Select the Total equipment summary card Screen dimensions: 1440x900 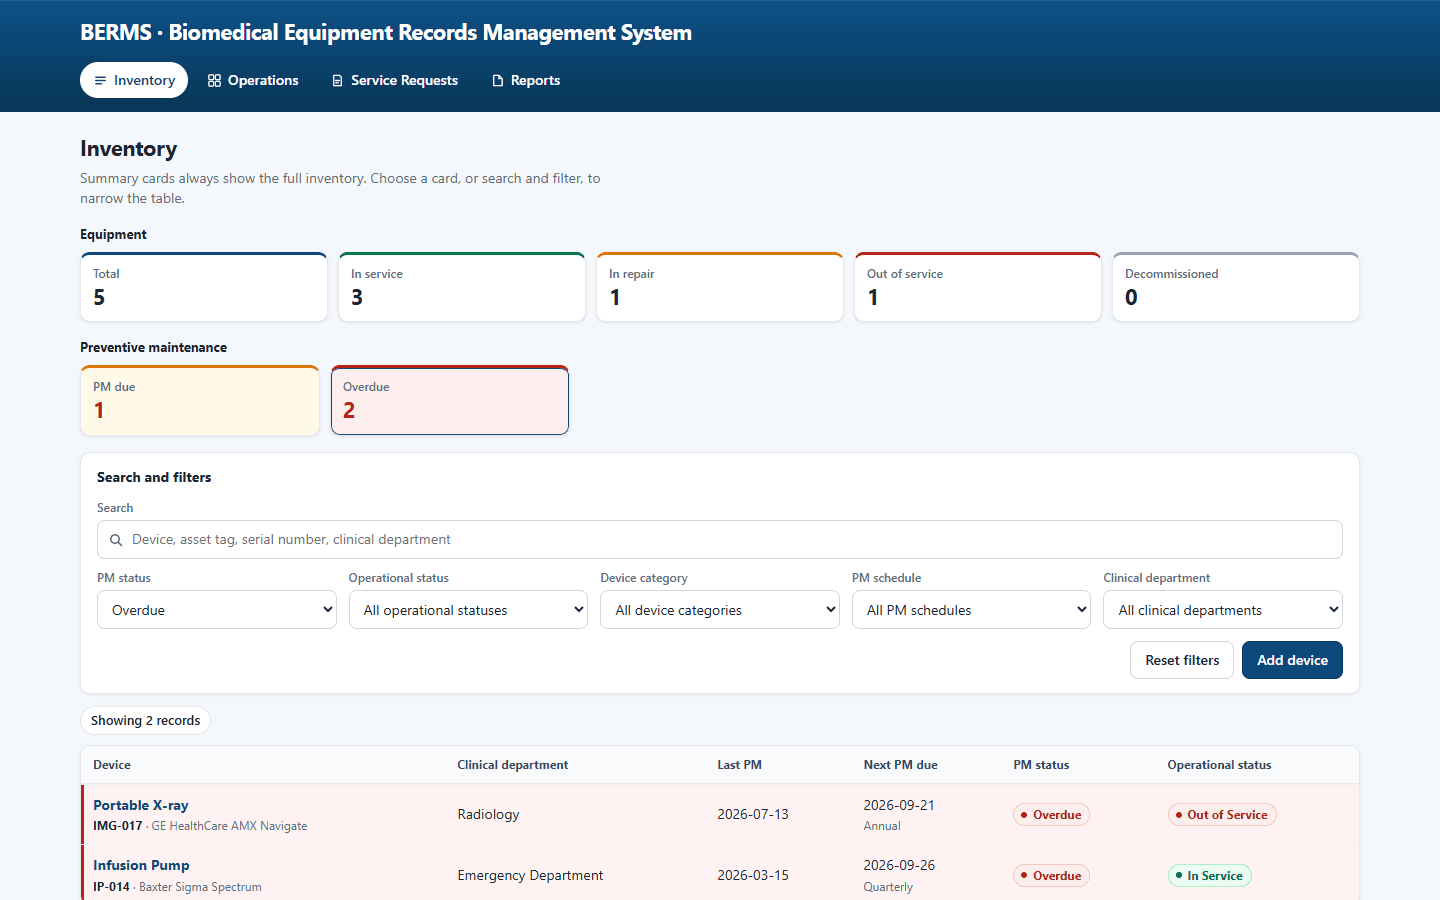pyautogui.click(x=204, y=287)
